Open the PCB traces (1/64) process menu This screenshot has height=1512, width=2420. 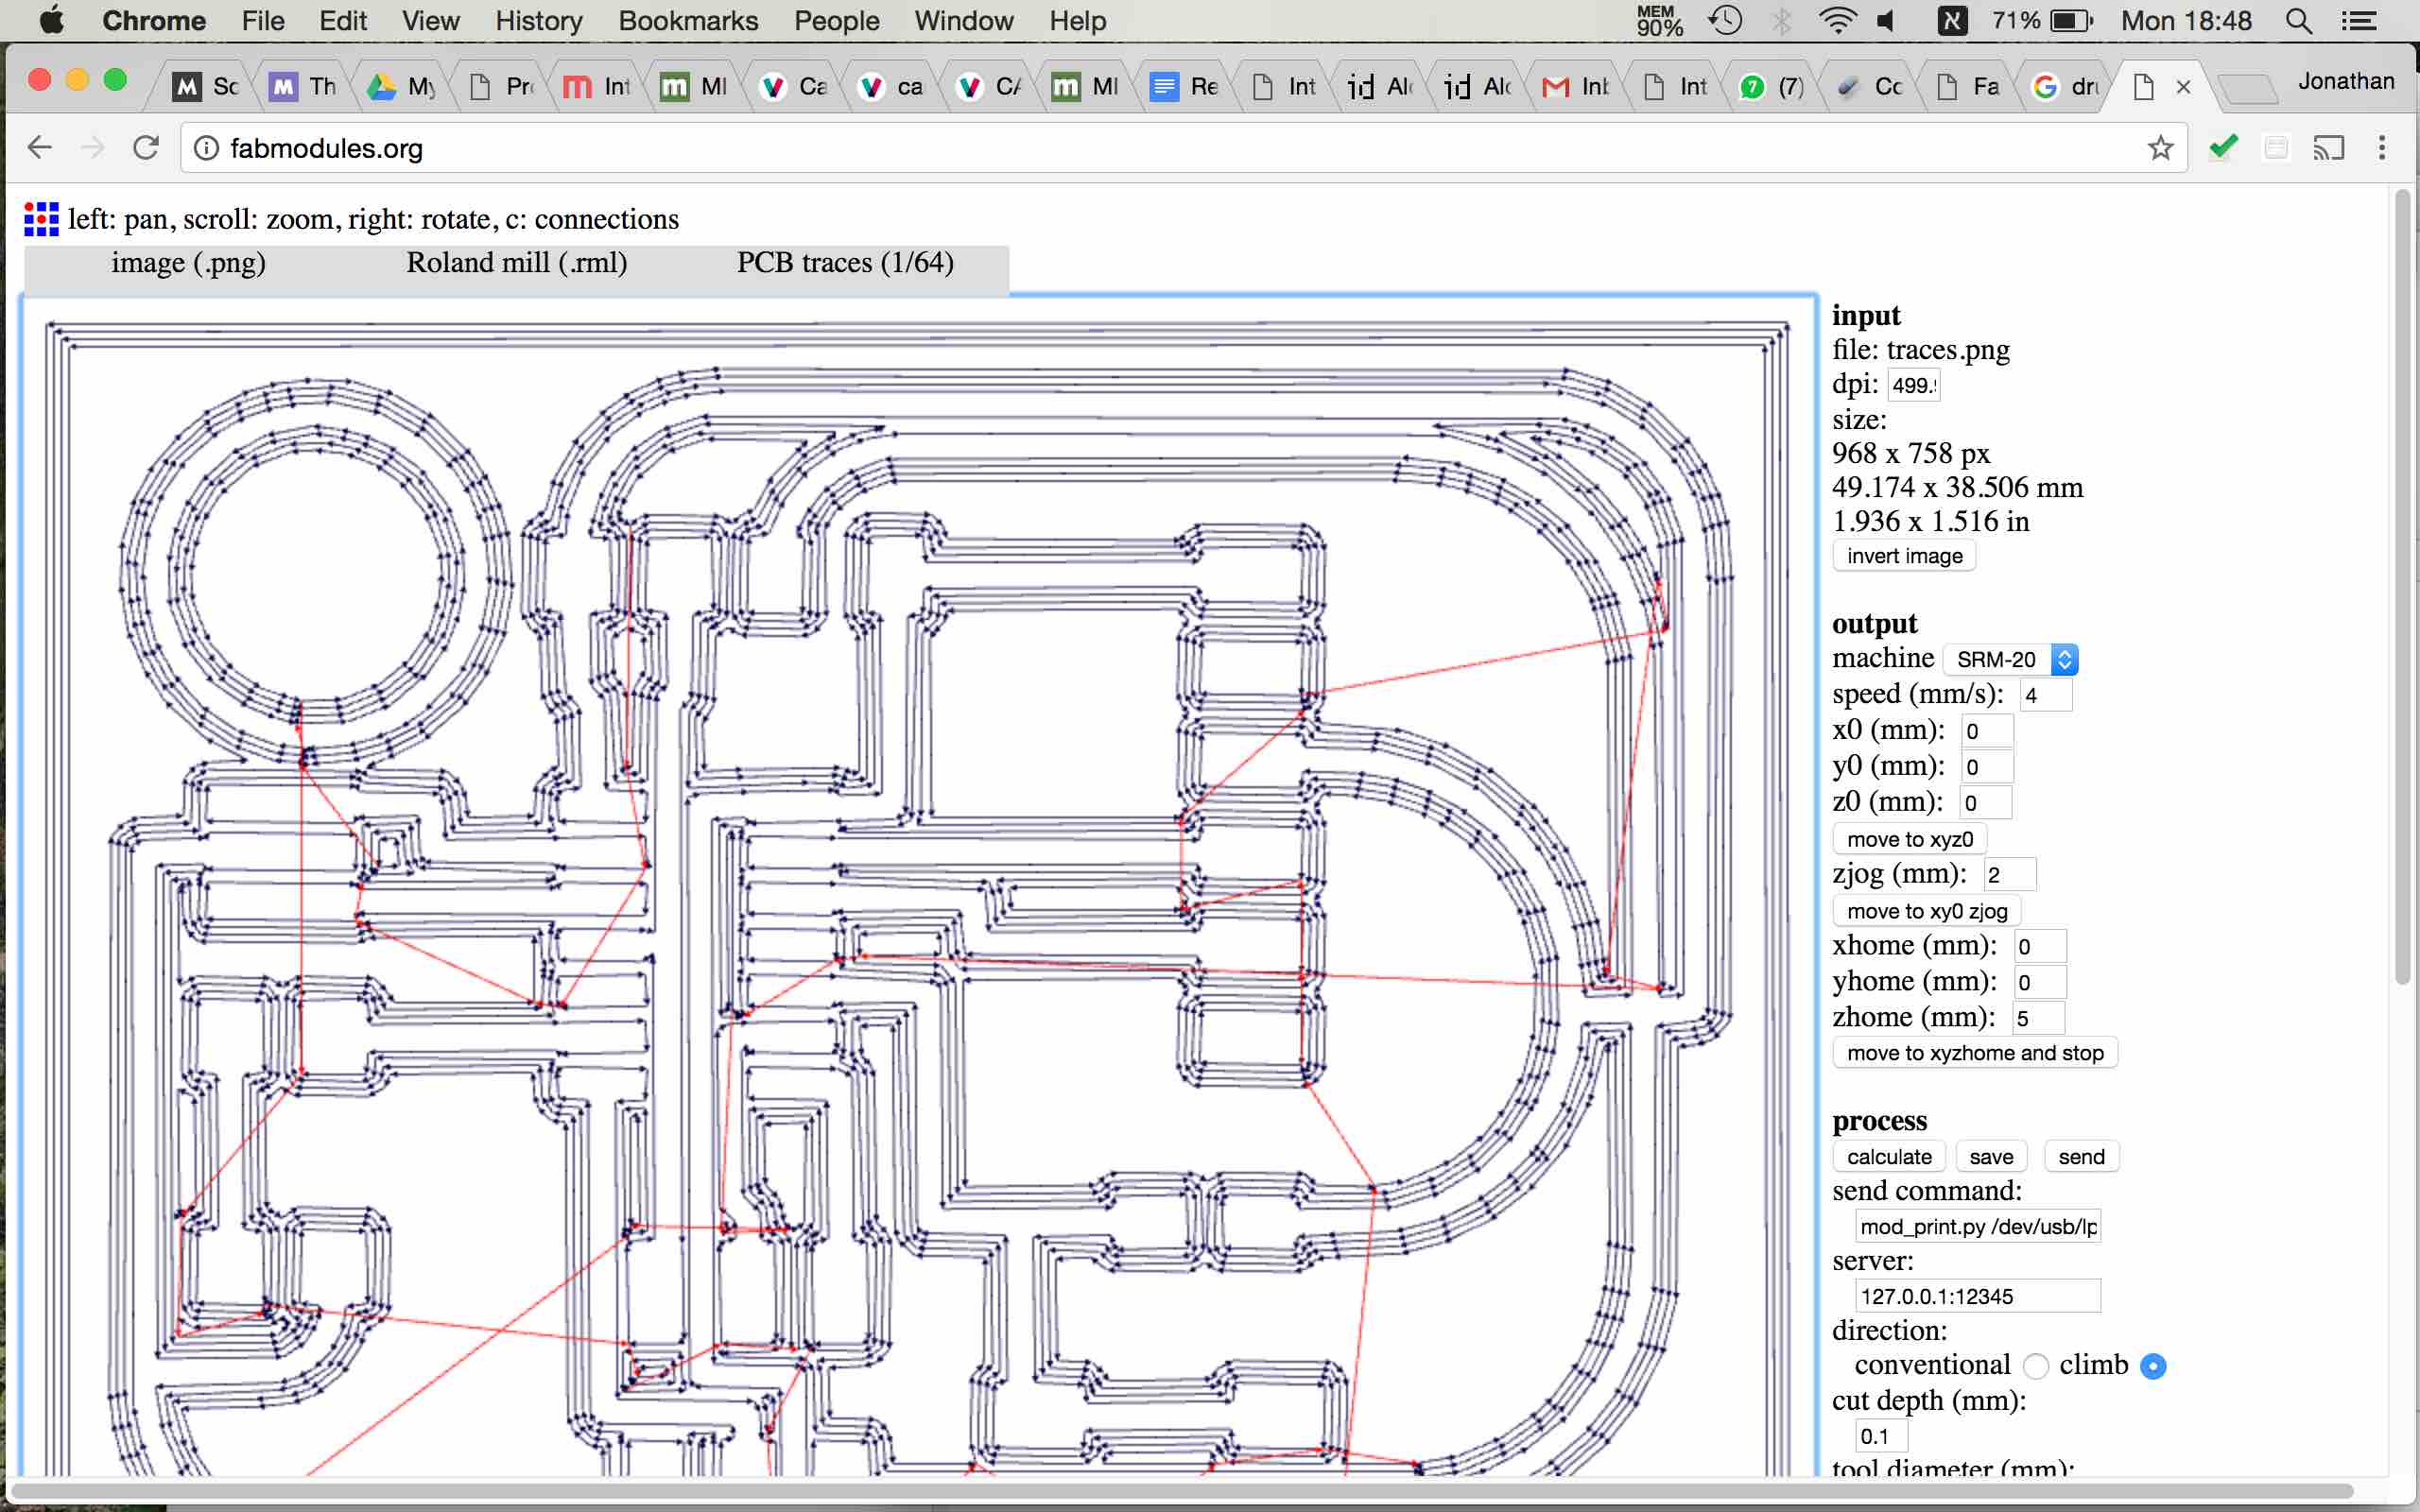pyautogui.click(x=845, y=263)
